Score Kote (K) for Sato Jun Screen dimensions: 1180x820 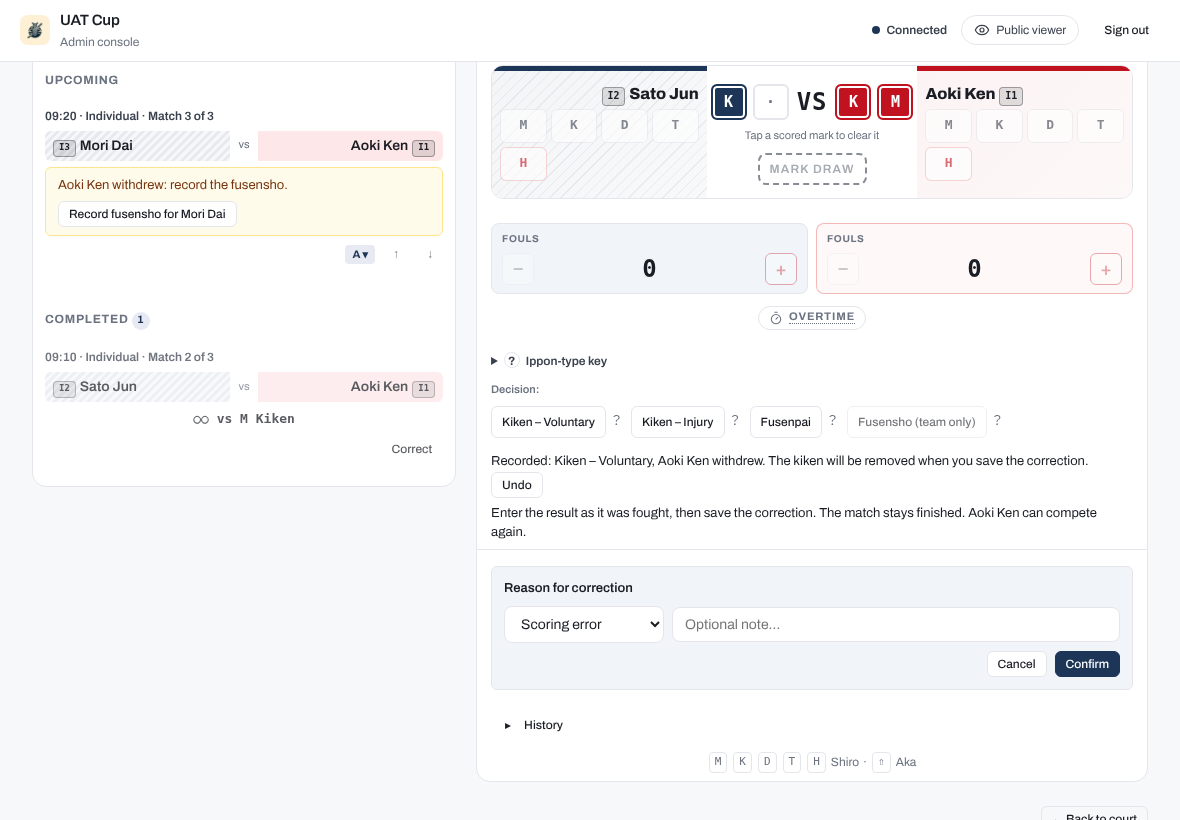(573, 125)
